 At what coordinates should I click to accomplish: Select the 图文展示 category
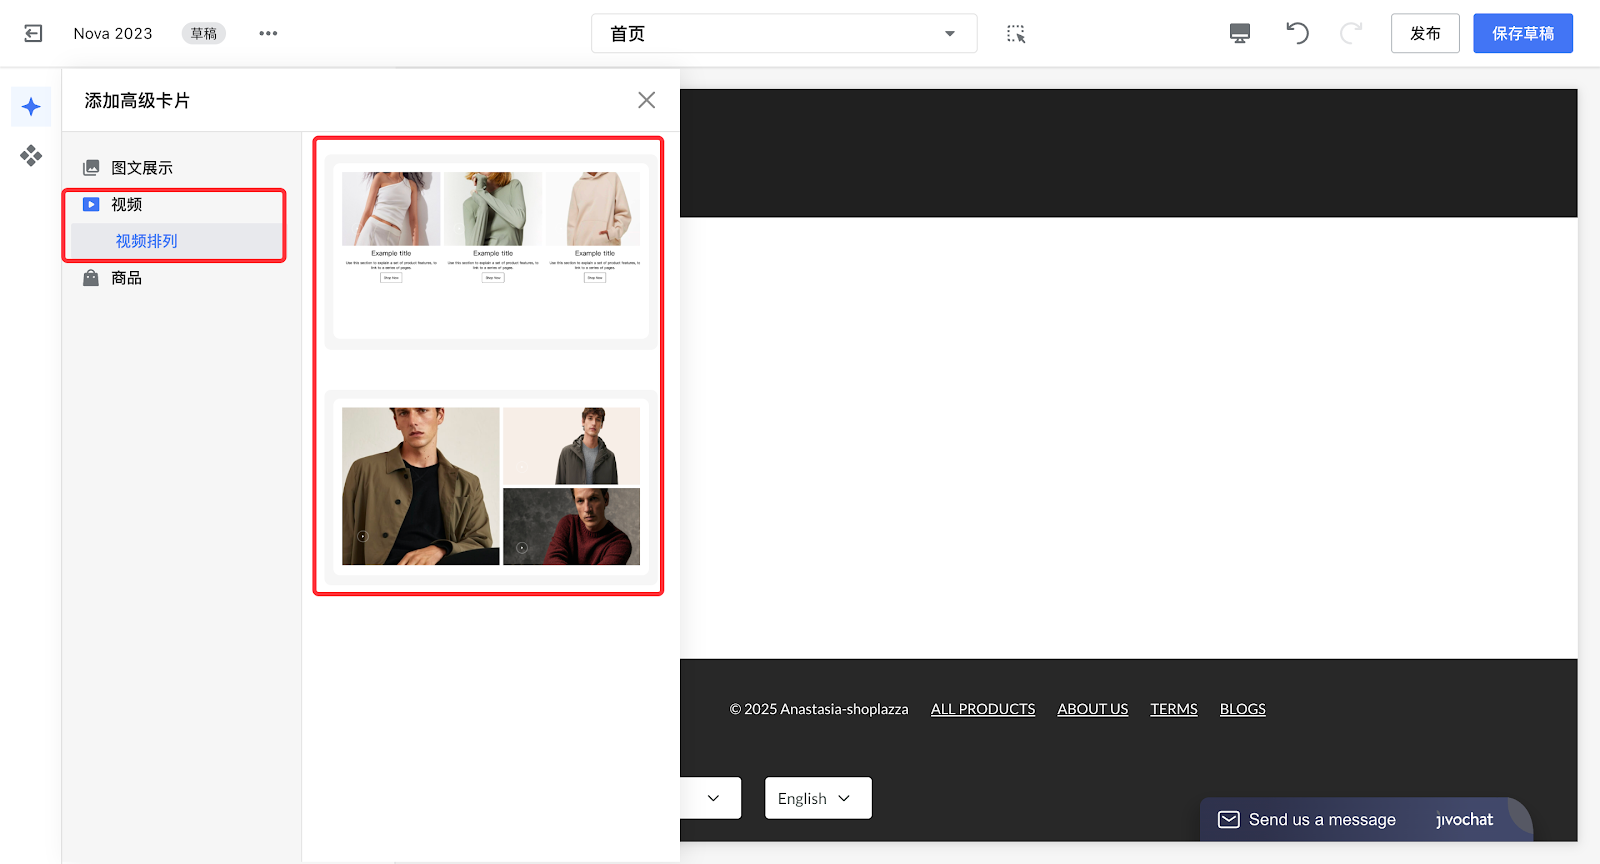point(142,168)
